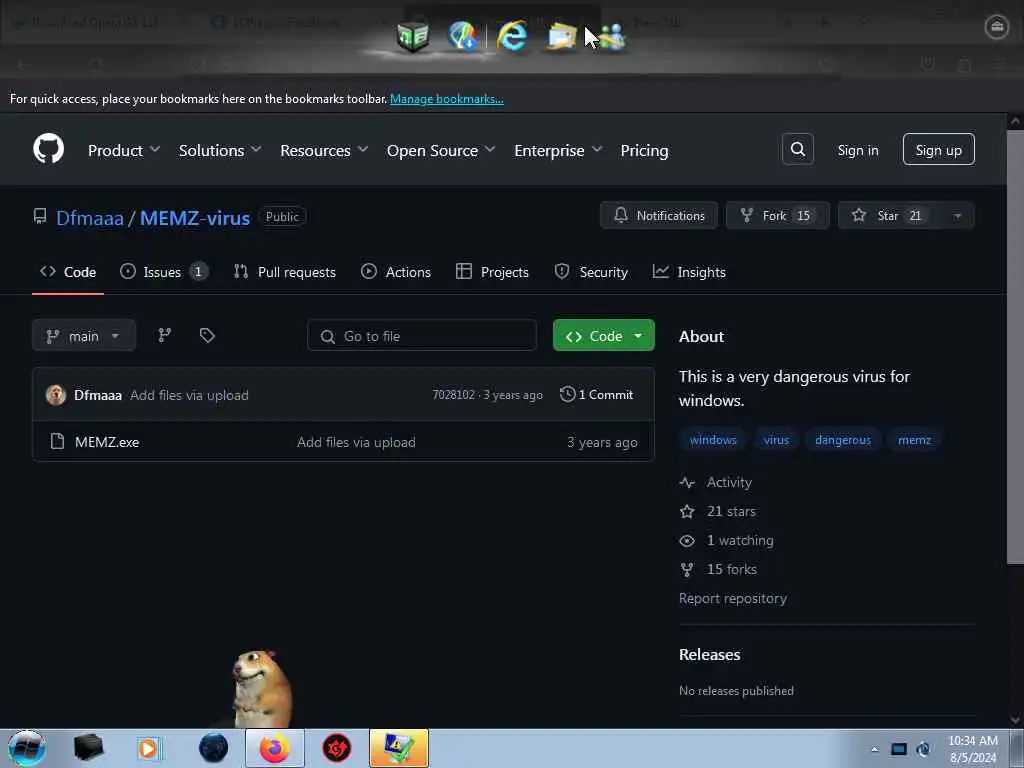This screenshot has width=1024, height=768.
Task: Expand the Solutions menu
Action: point(220,150)
